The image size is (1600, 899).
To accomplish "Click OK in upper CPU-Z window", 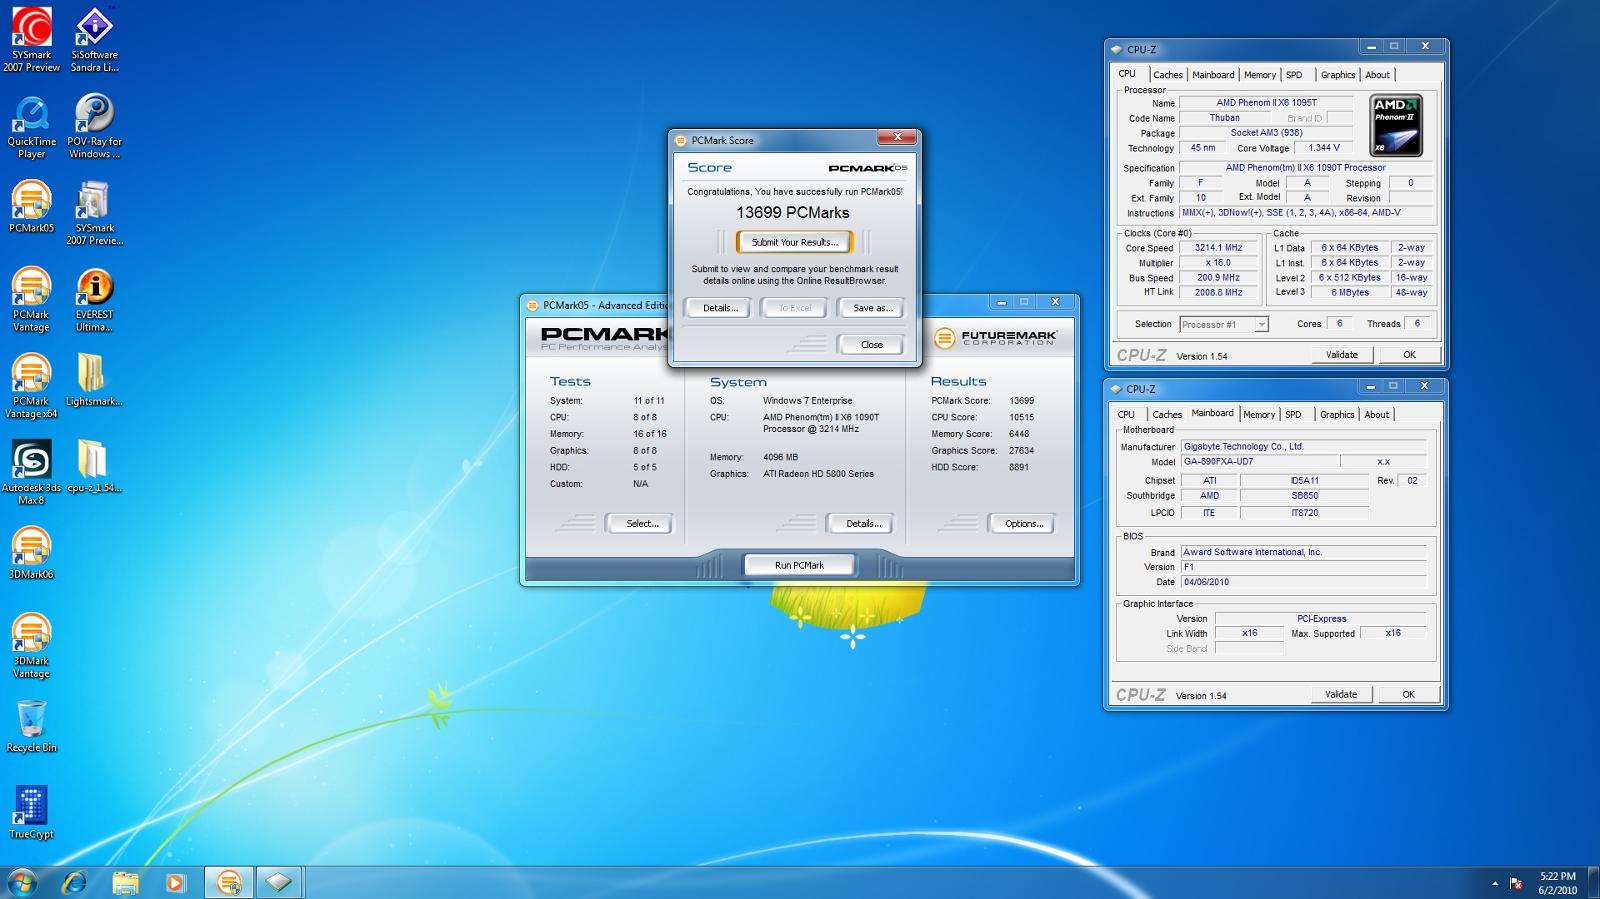I will [x=1409, y=355].
